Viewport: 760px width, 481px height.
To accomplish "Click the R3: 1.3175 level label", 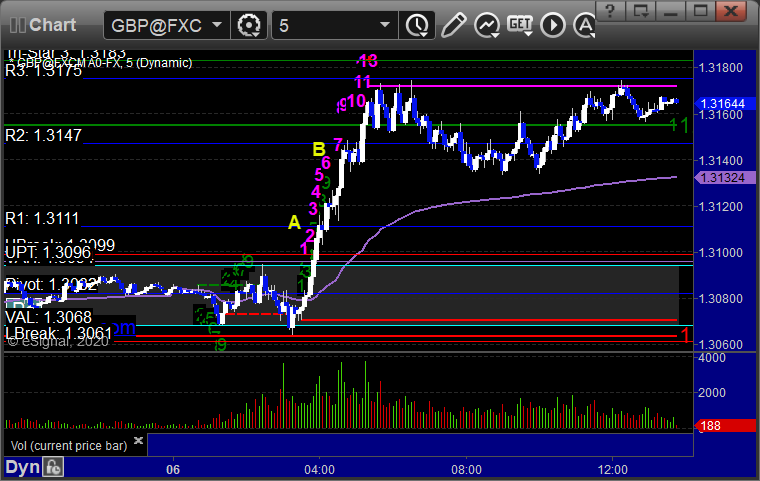I will 44,71.
